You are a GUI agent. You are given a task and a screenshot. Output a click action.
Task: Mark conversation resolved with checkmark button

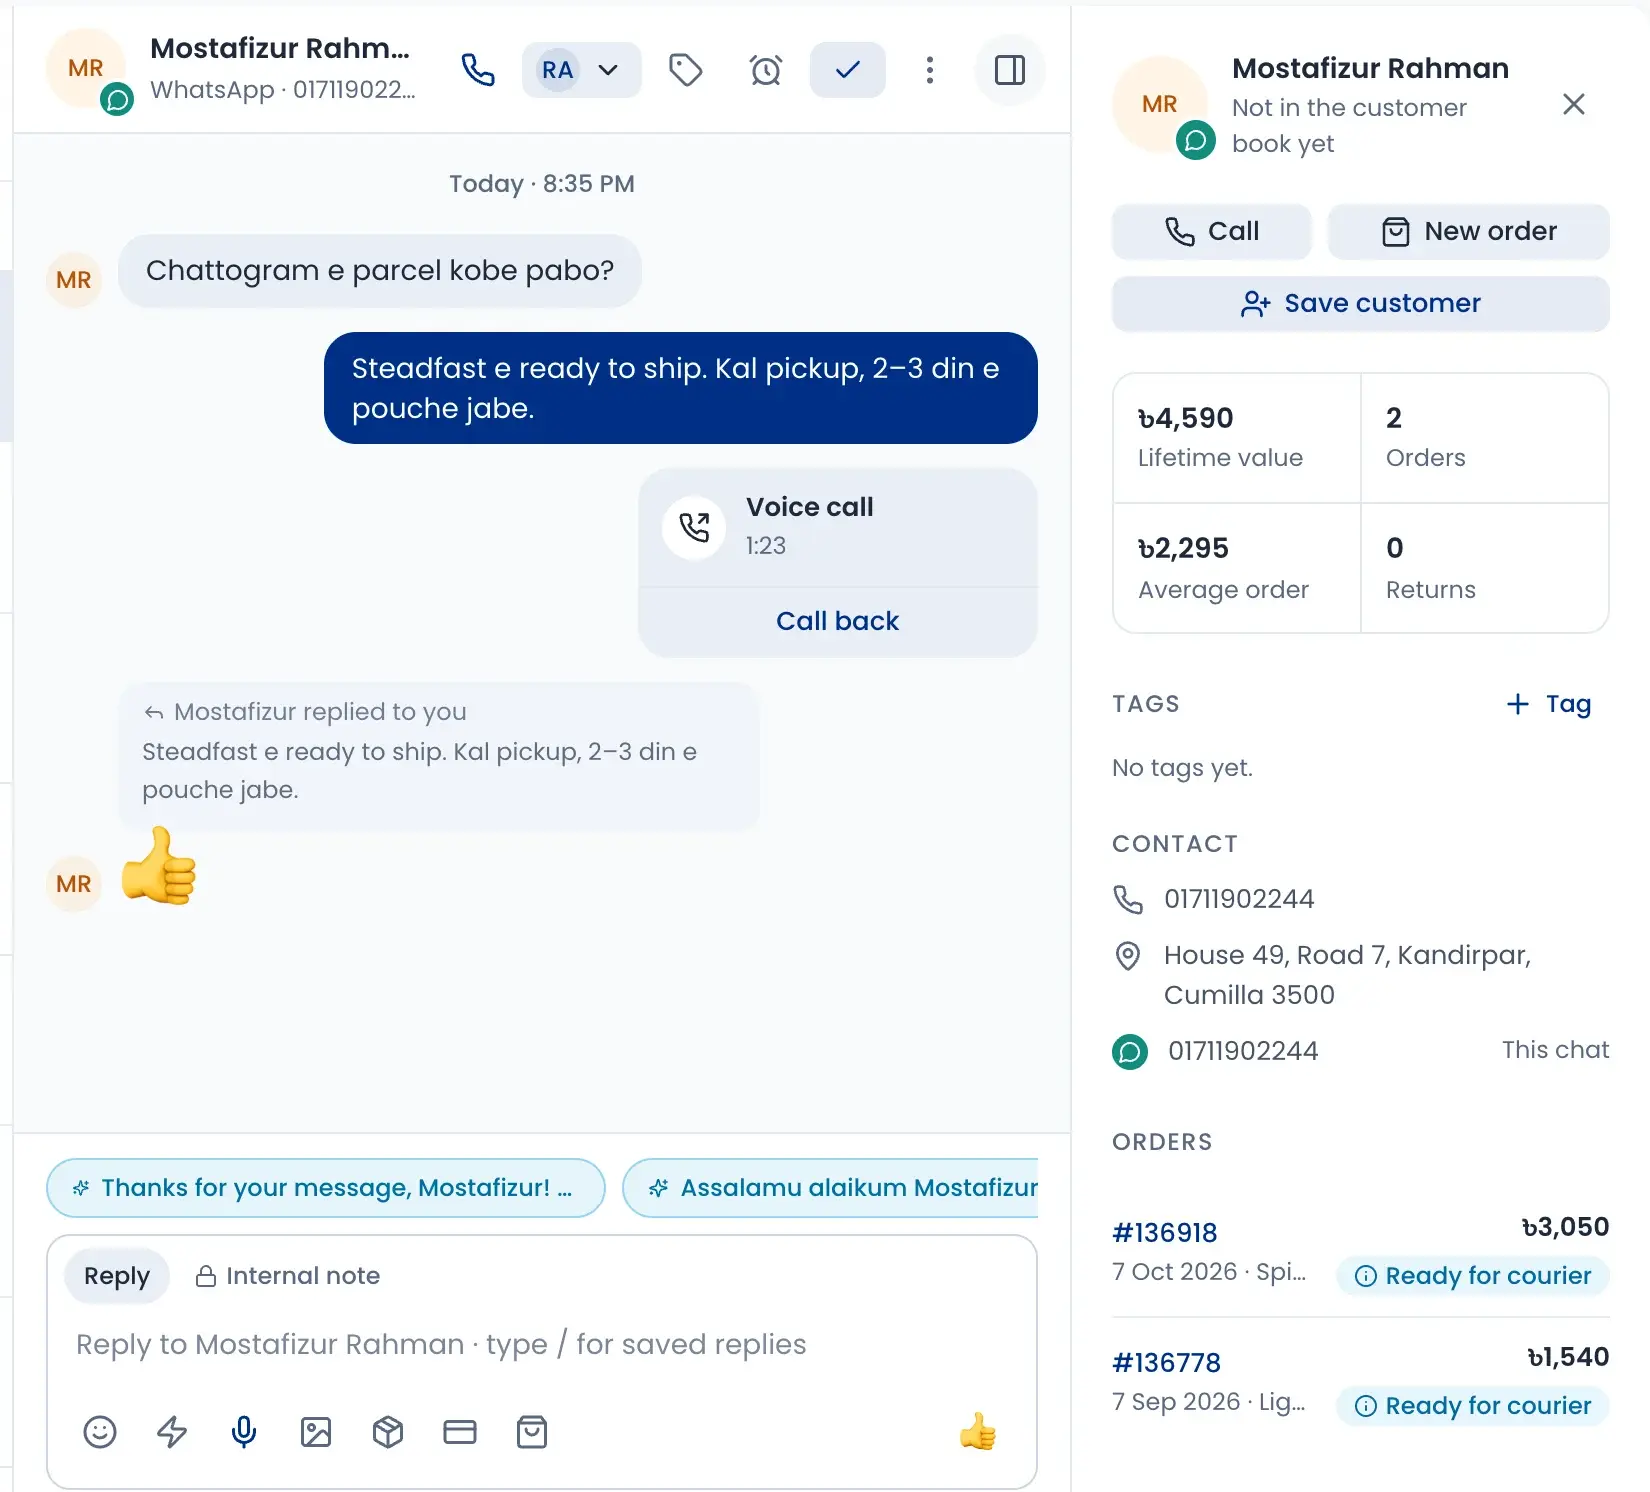847,70
